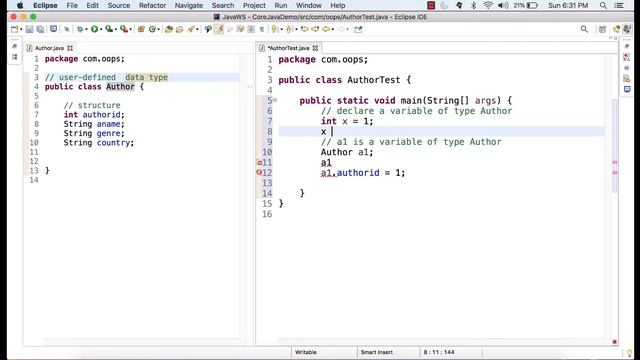Expand the Previous Annotation dropdown arrow

click(296, 29)
